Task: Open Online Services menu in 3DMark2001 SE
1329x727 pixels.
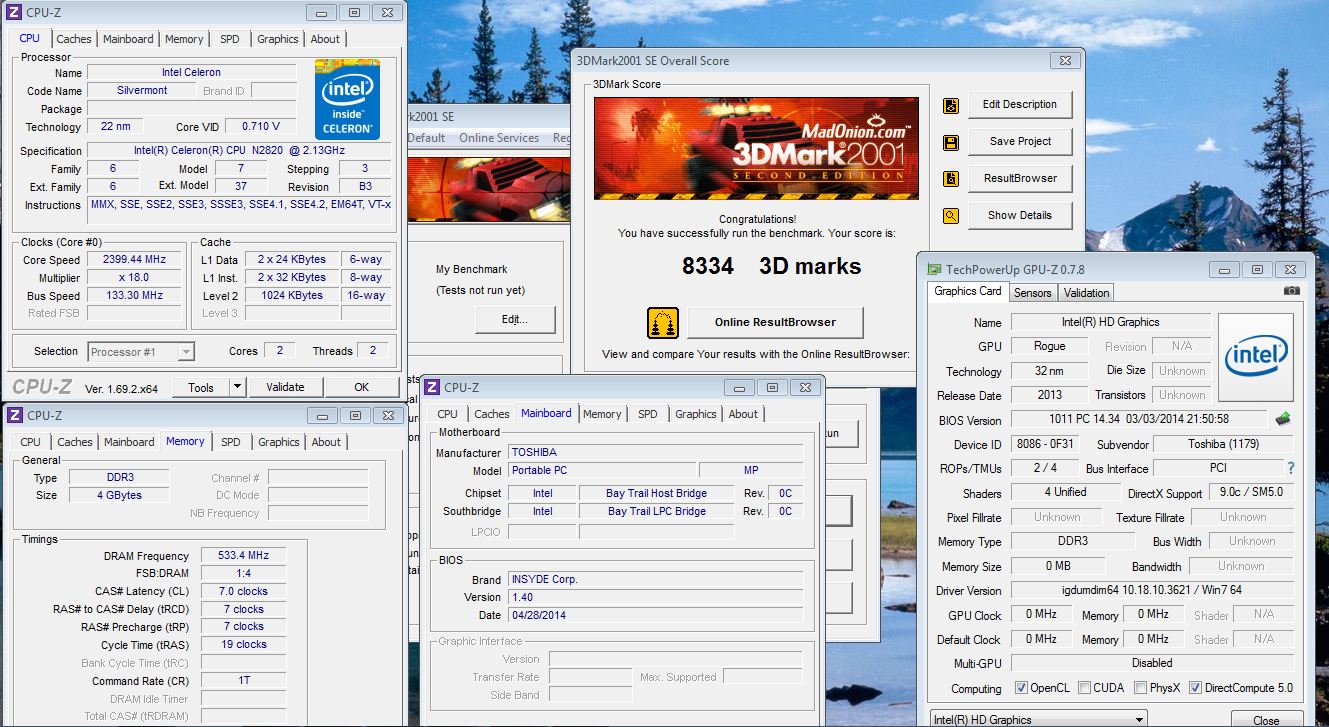Action: coord(499,138)
